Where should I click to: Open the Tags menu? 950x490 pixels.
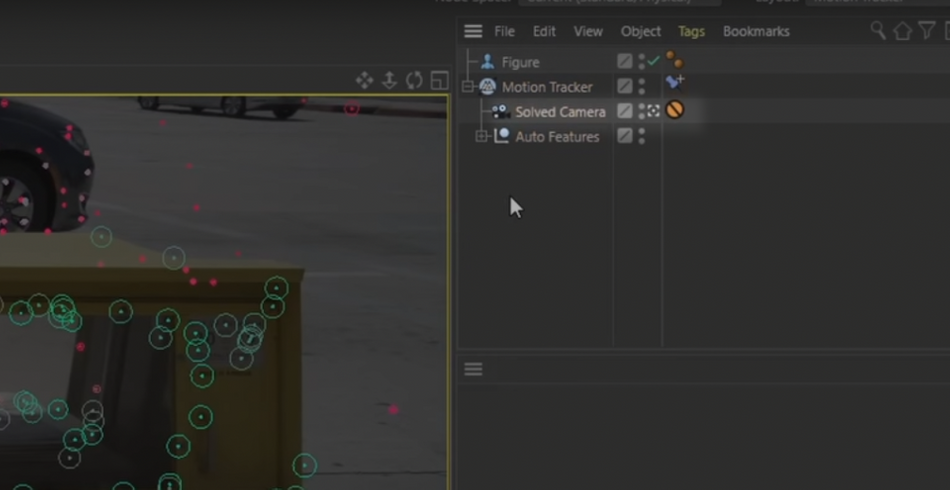coord(691,31)
